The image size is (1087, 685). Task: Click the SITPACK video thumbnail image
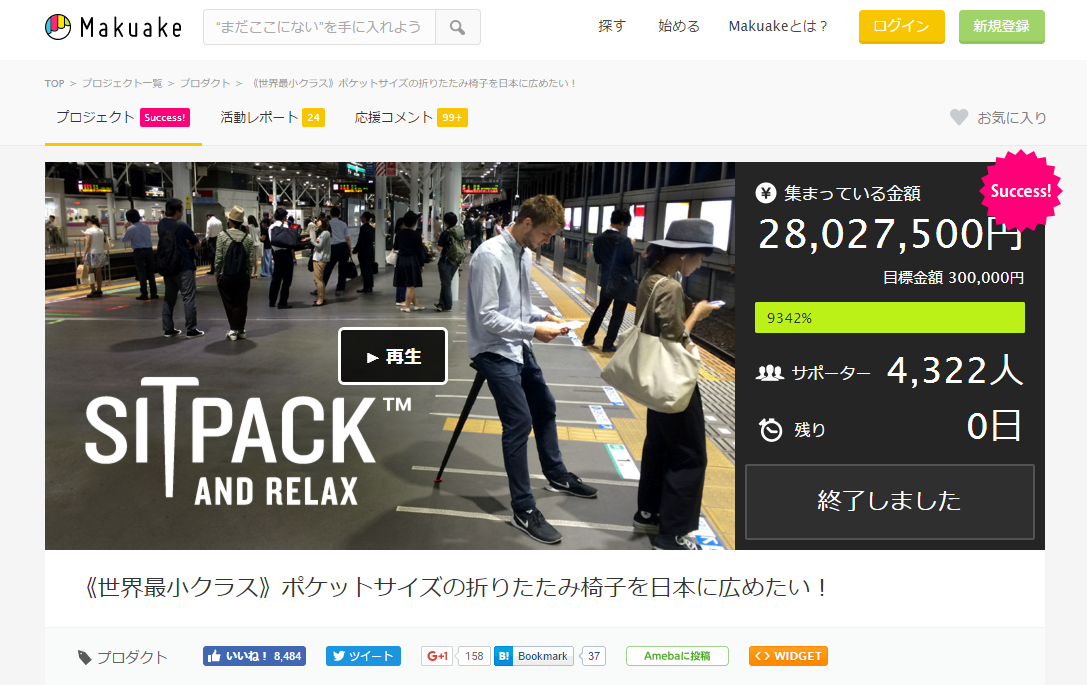click(390, 356)
